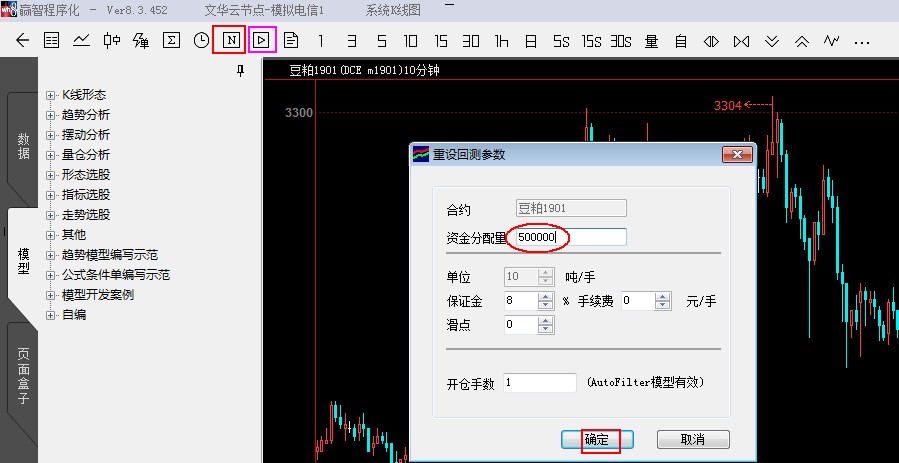Click the boxed play icon in toolbar

(261, 41)
